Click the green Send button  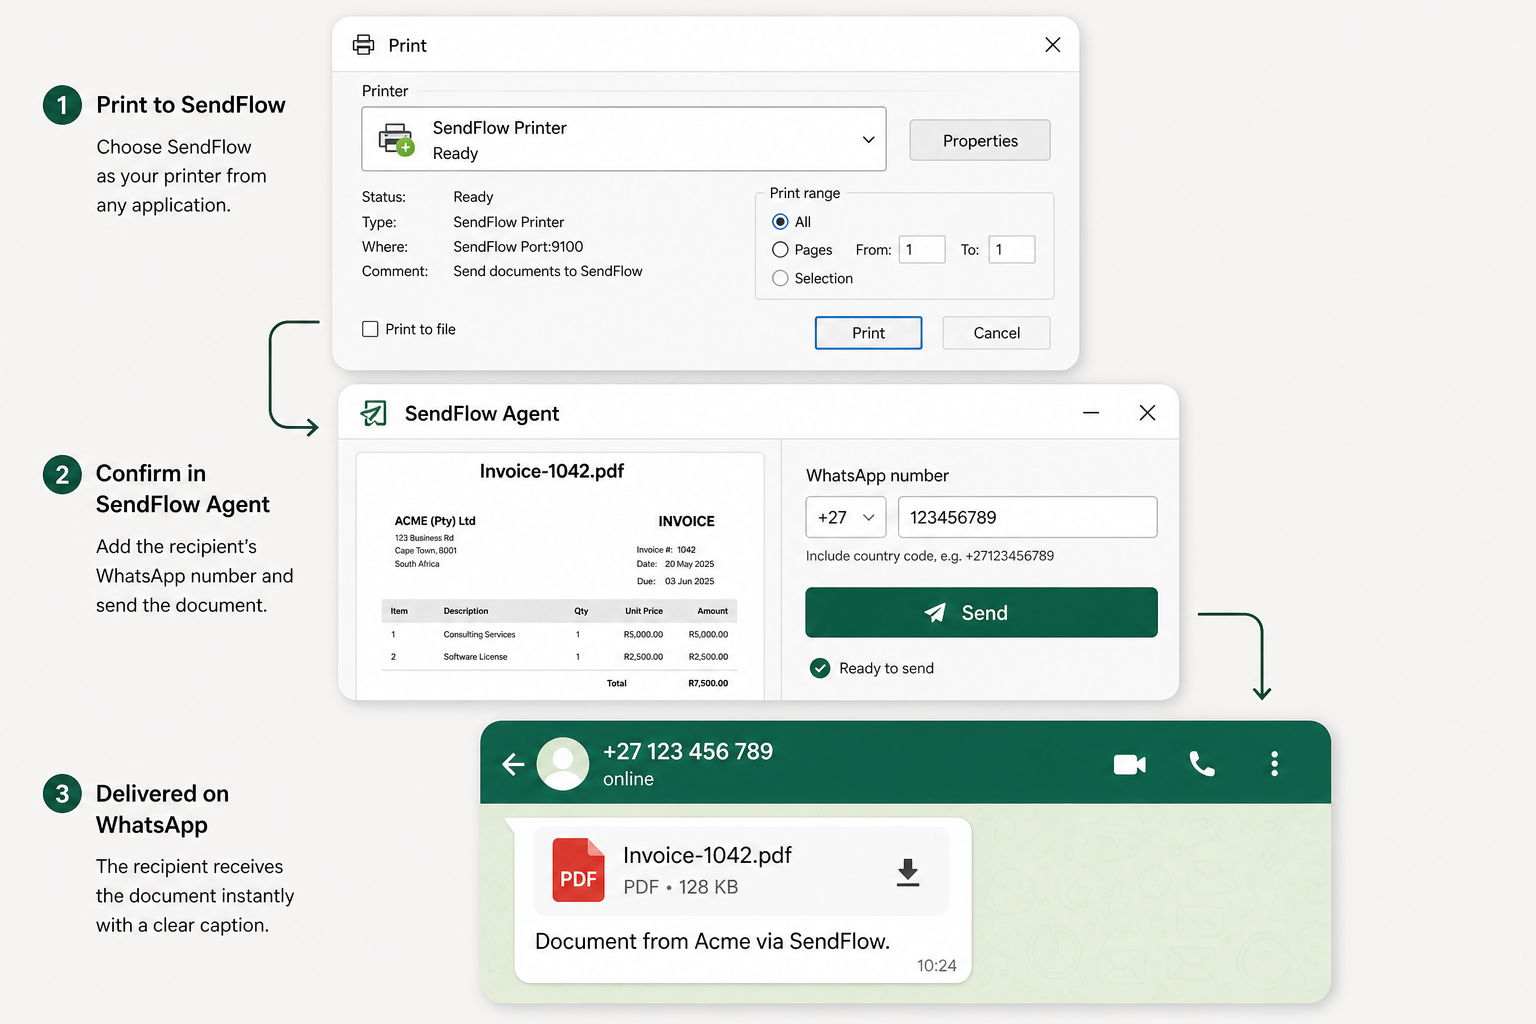coord(981,612)
